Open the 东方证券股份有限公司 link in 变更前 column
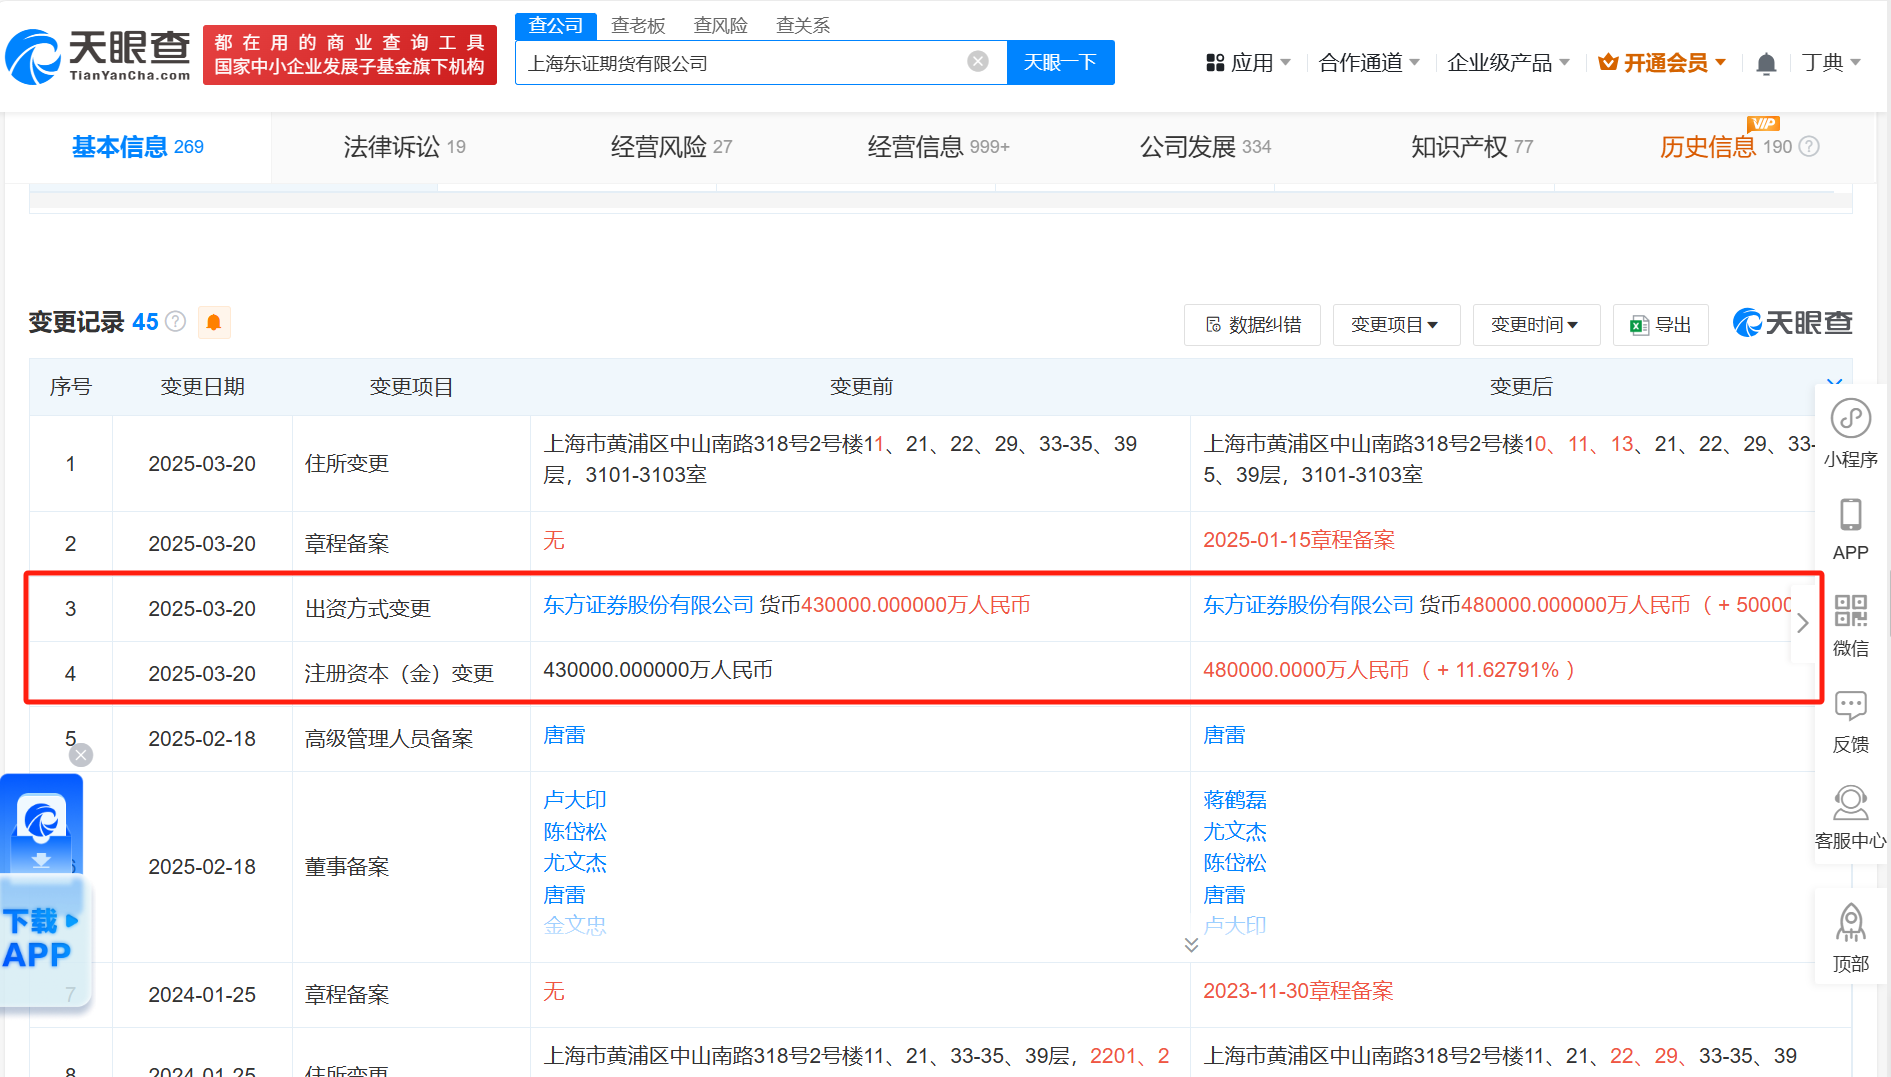Viewport: 1891px width, 1077px height. pyautogui.click(x=648, y=605)
